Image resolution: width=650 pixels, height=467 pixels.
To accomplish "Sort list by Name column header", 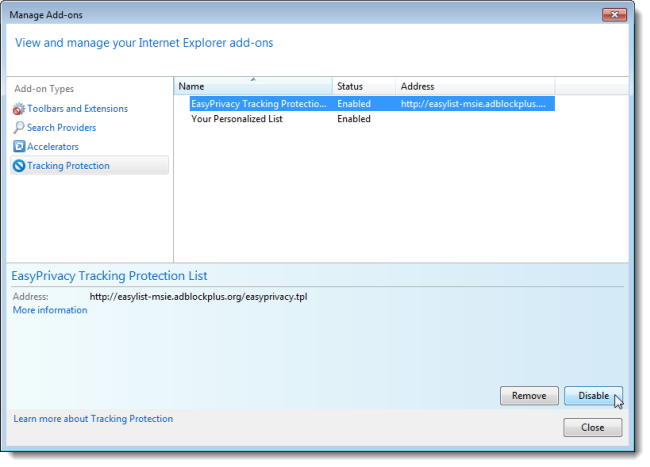I will (x=253, y=87).
